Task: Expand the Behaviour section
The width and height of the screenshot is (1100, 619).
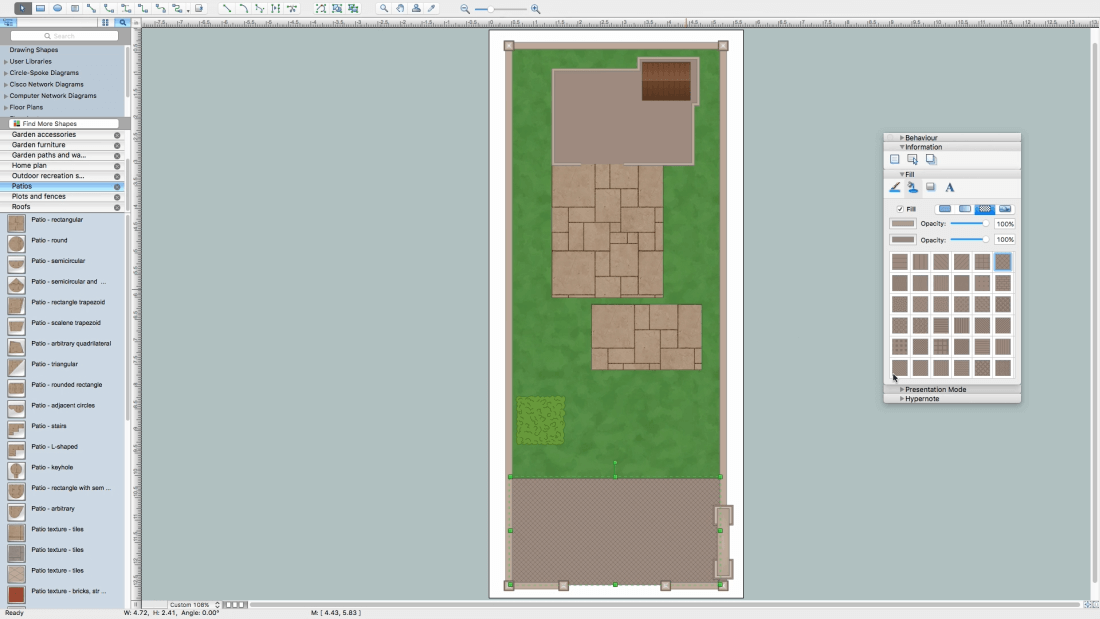Action: click(x=921, y=138)
